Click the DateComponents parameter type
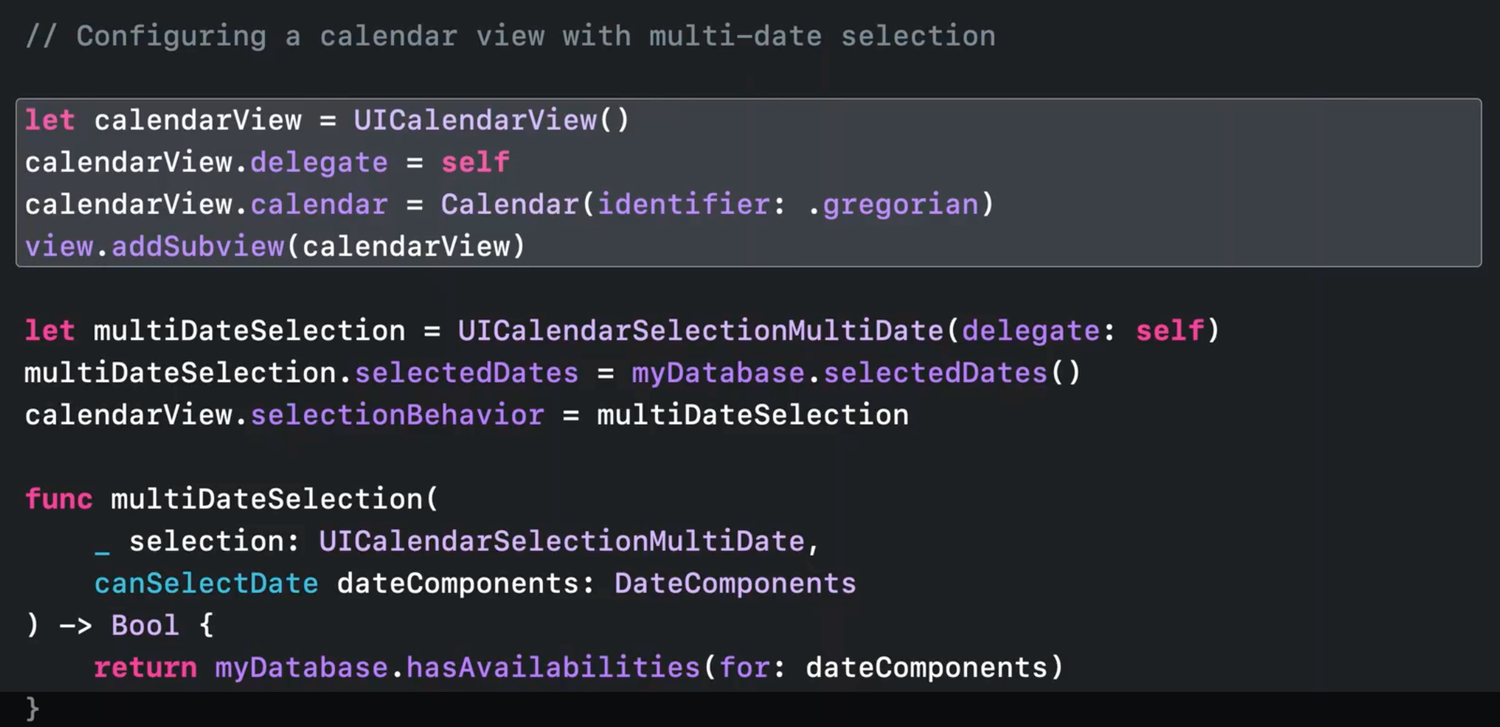The image size is (1500, 727). click(x=735, y=583)
